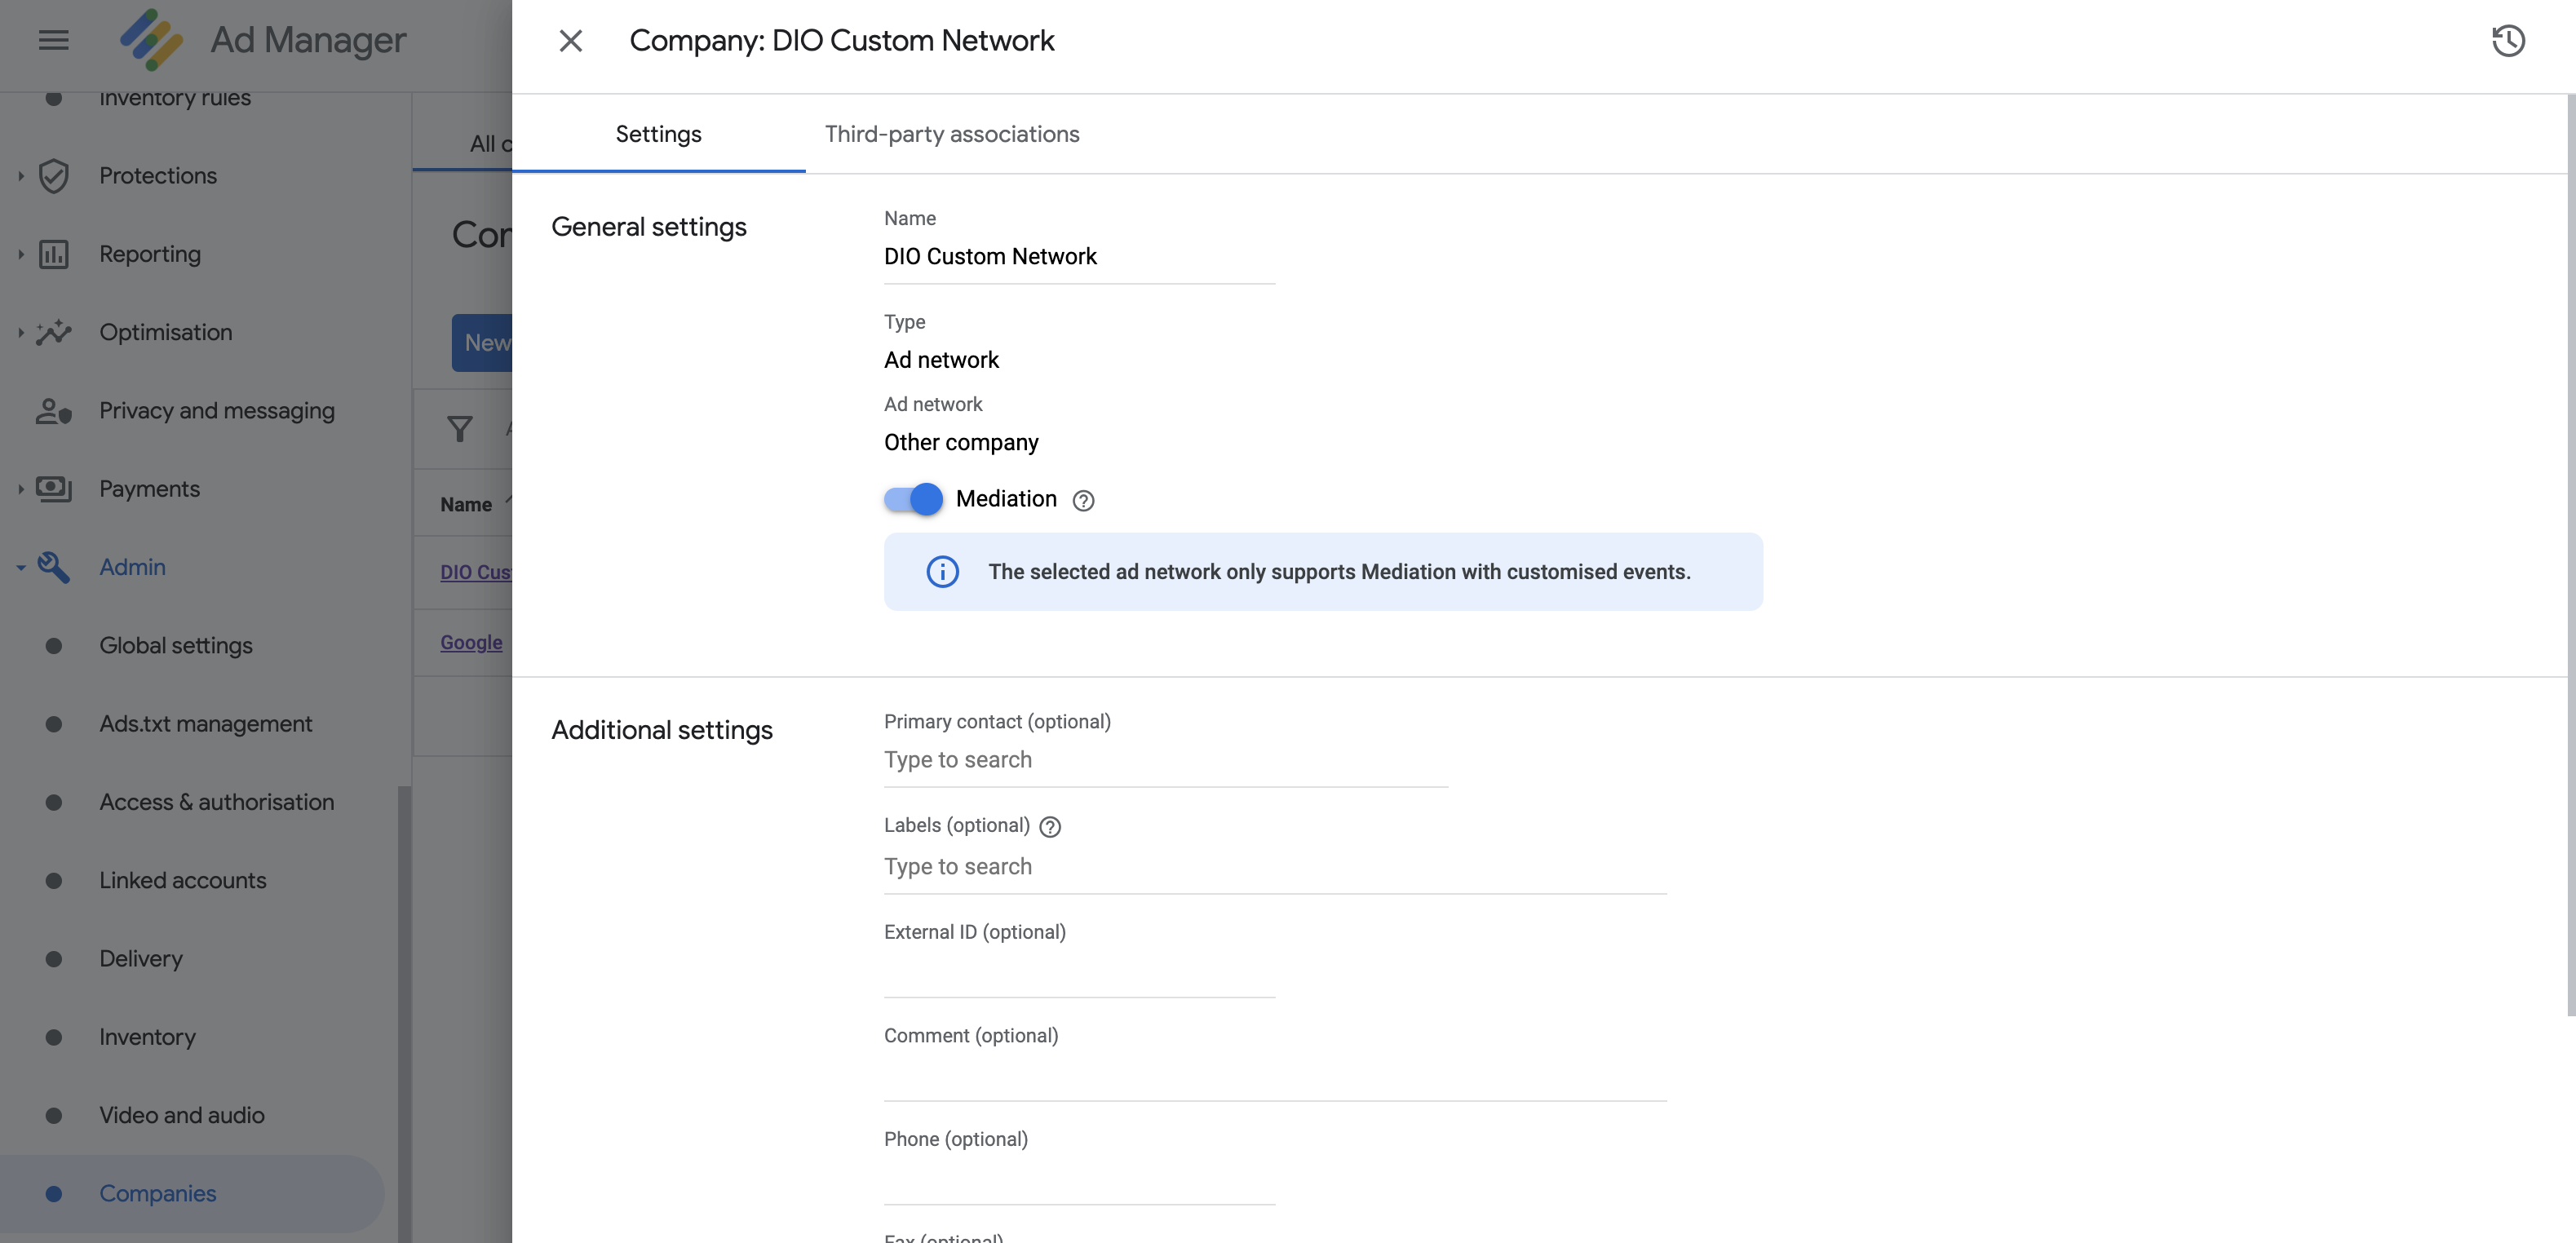The height and width of the screenshot is (1243, 2576).
Task: Click the Phone input field
Action: pyautogui.click(x=1079, y=1181)
